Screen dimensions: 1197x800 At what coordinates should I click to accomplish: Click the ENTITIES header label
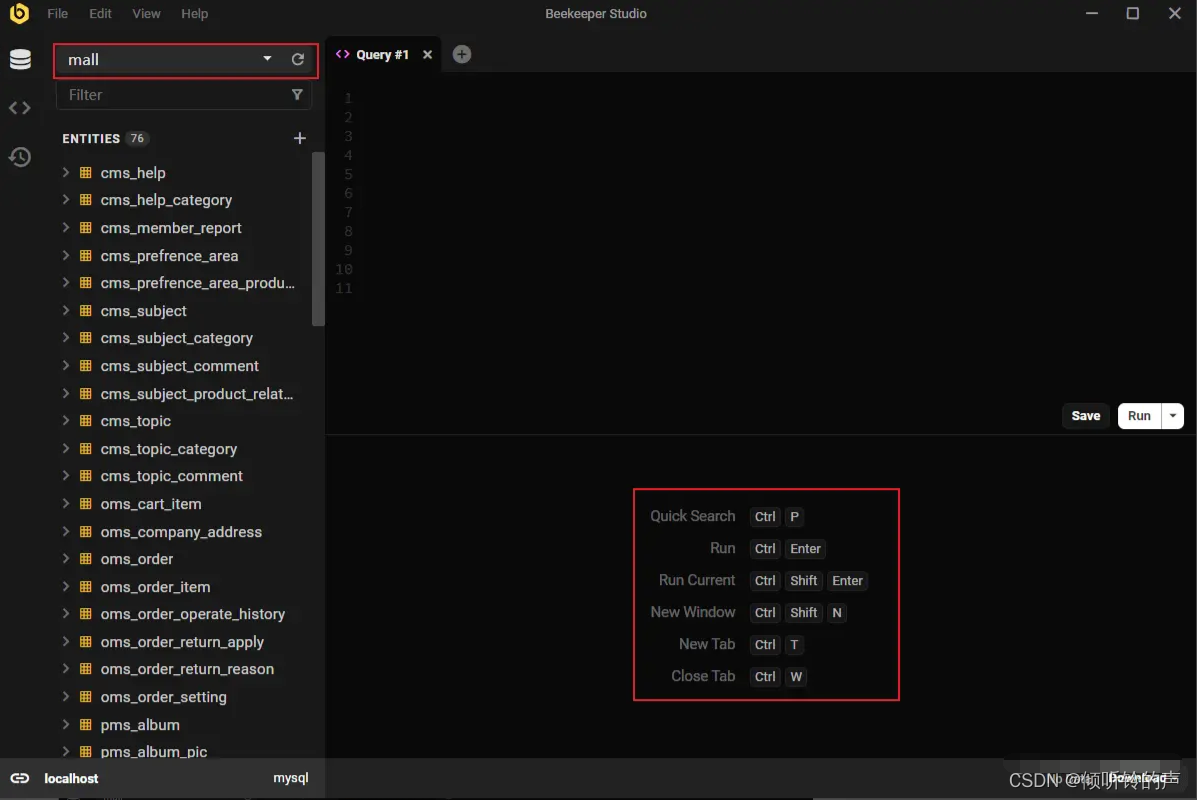click(x=91, y=138)
